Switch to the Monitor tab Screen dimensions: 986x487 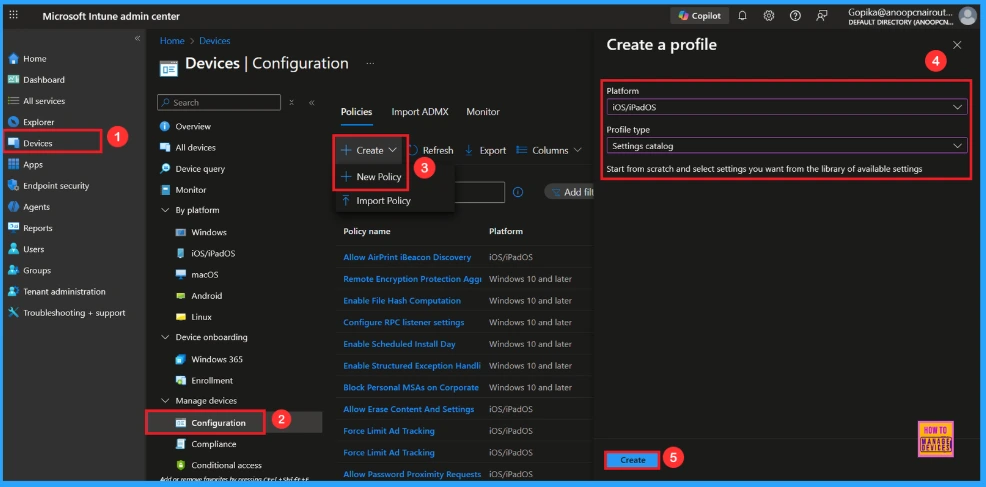[483, 112]
